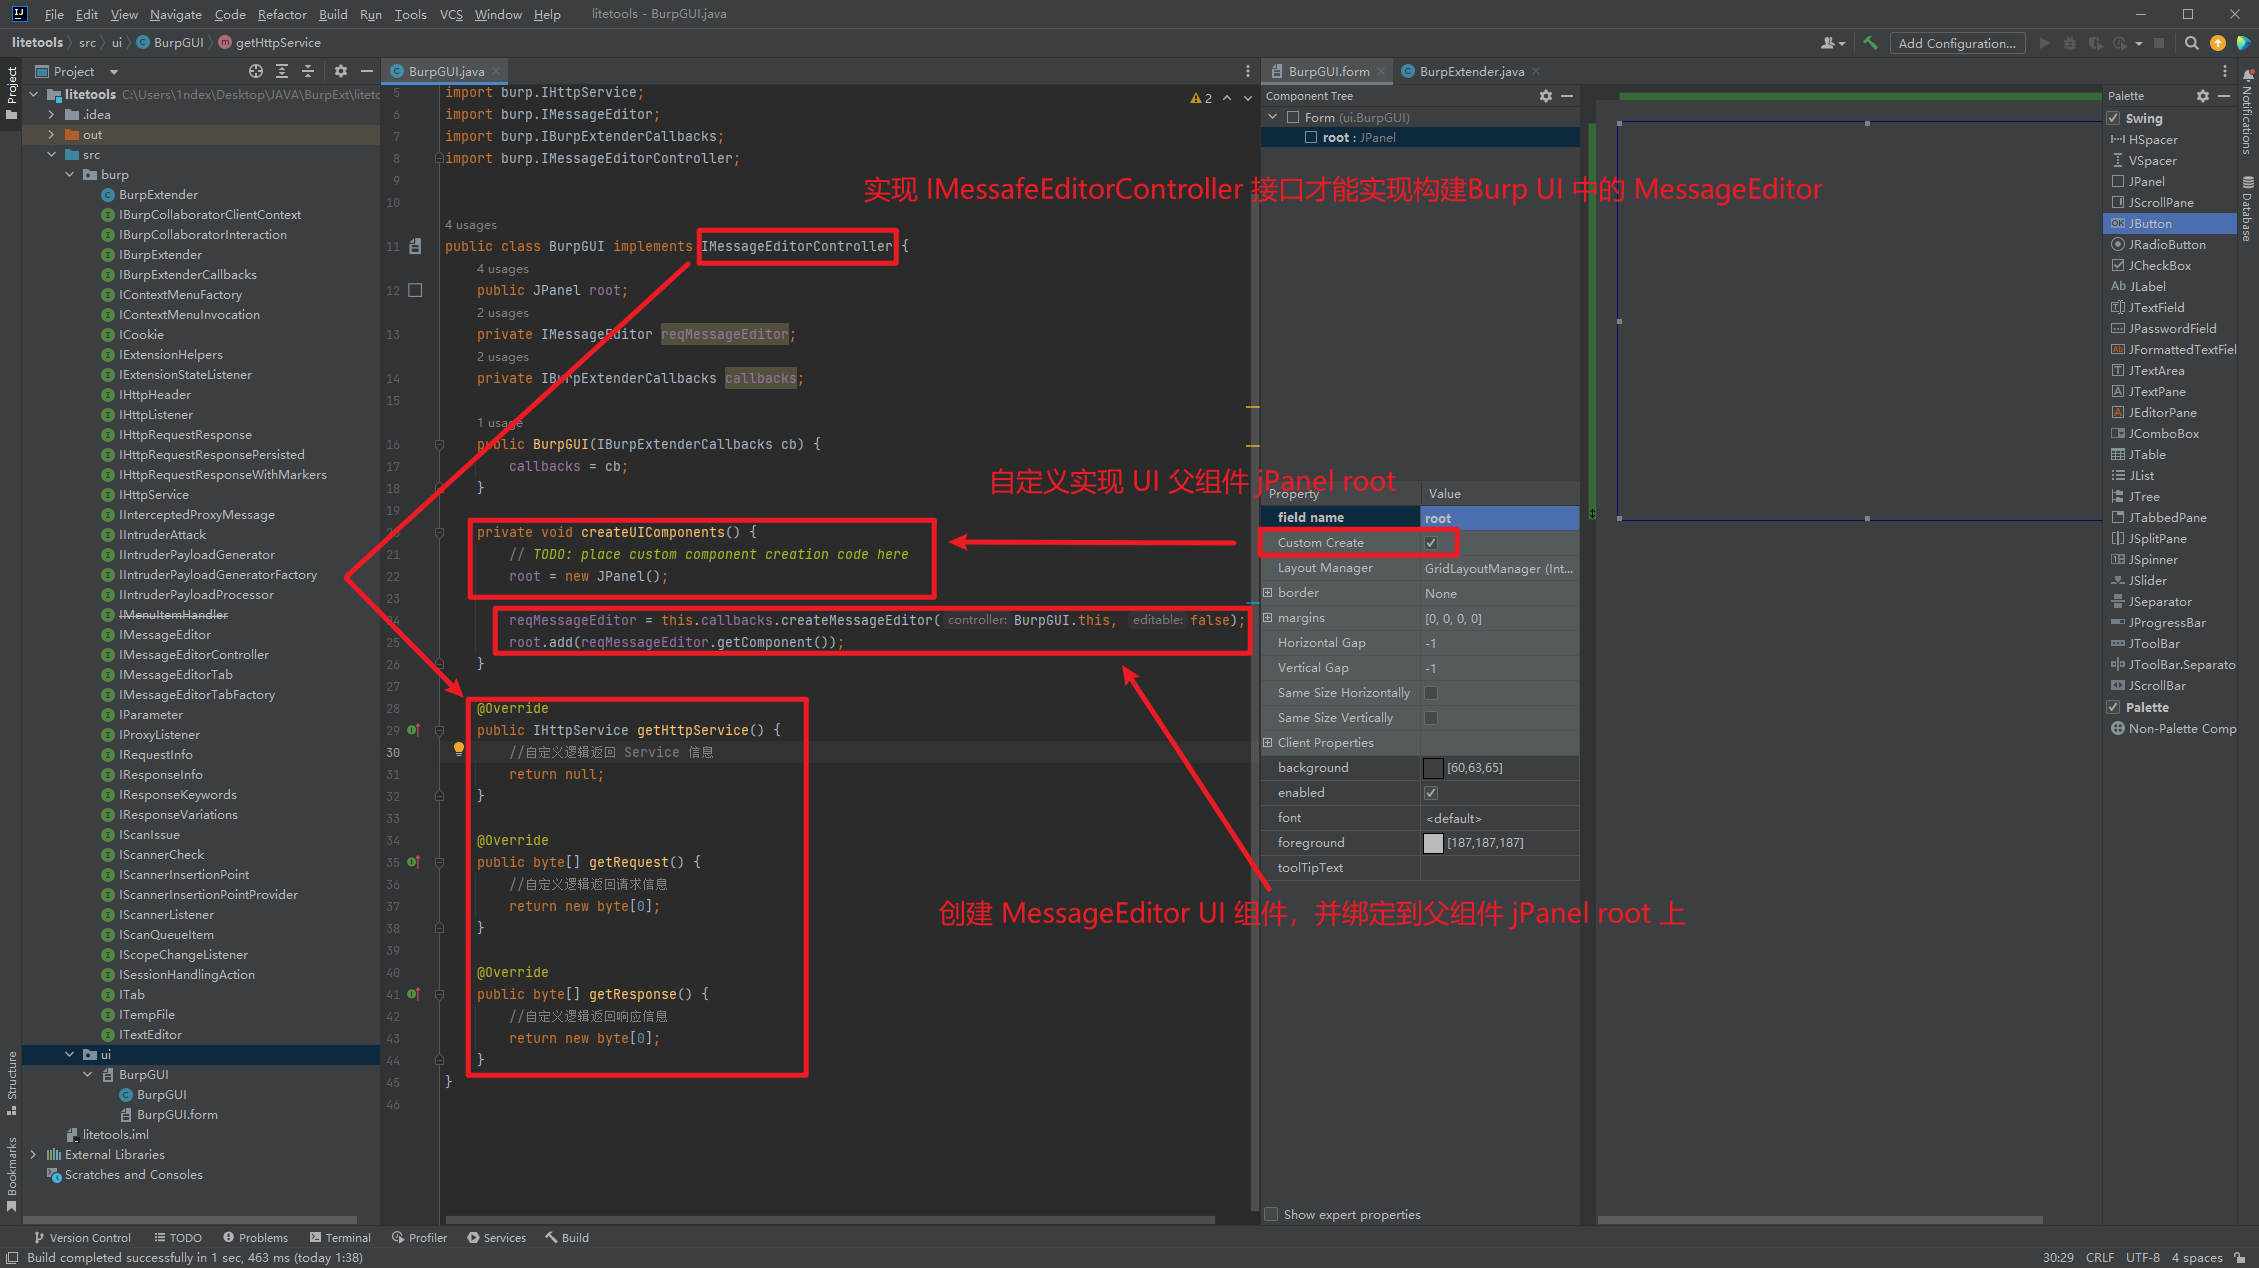
Task: Open the Services tool window
Action: point(496,1237)
